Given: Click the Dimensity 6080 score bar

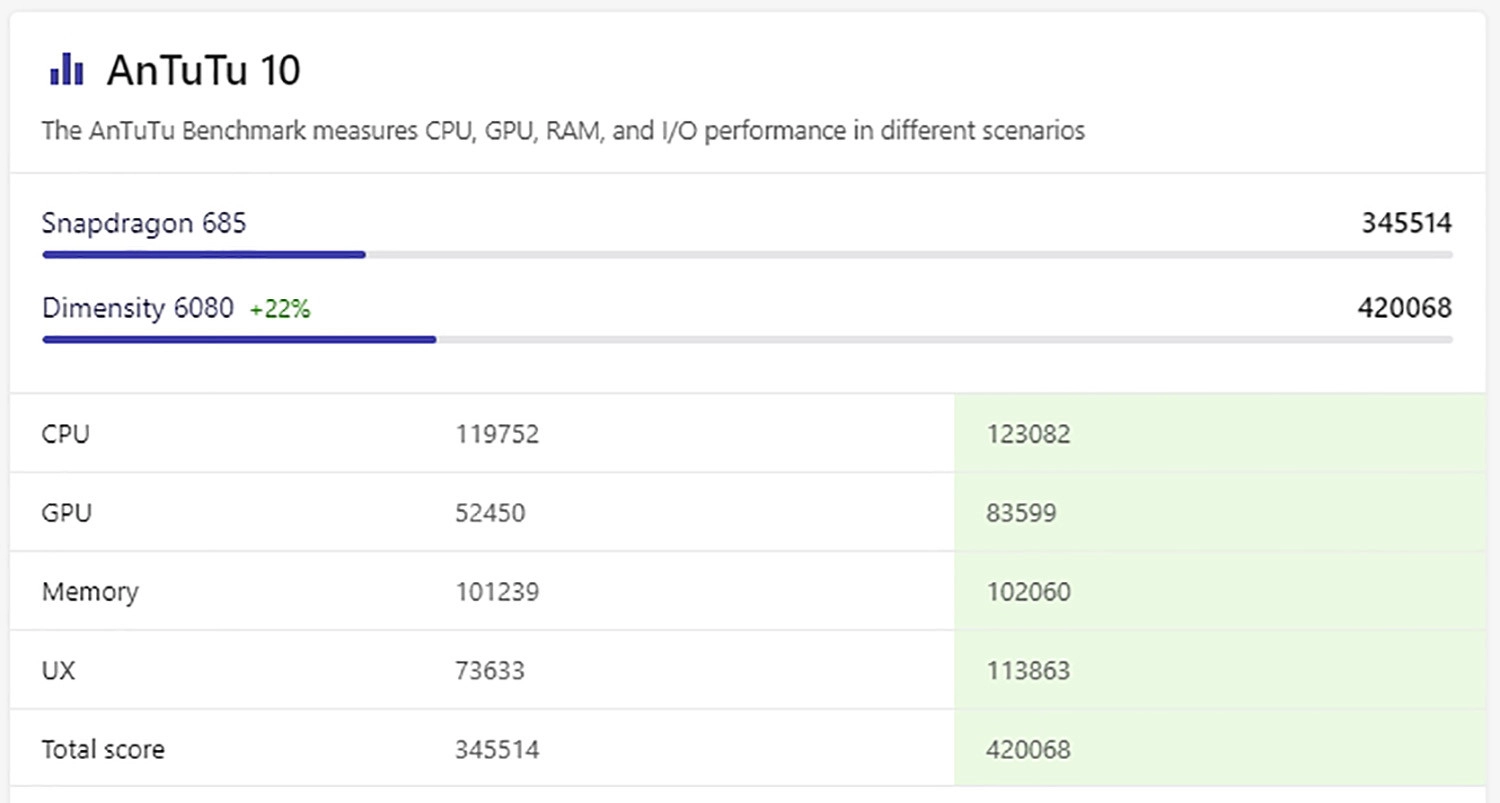Looking at the screenshot, I should pyautogui.click(x=747, y=340).
